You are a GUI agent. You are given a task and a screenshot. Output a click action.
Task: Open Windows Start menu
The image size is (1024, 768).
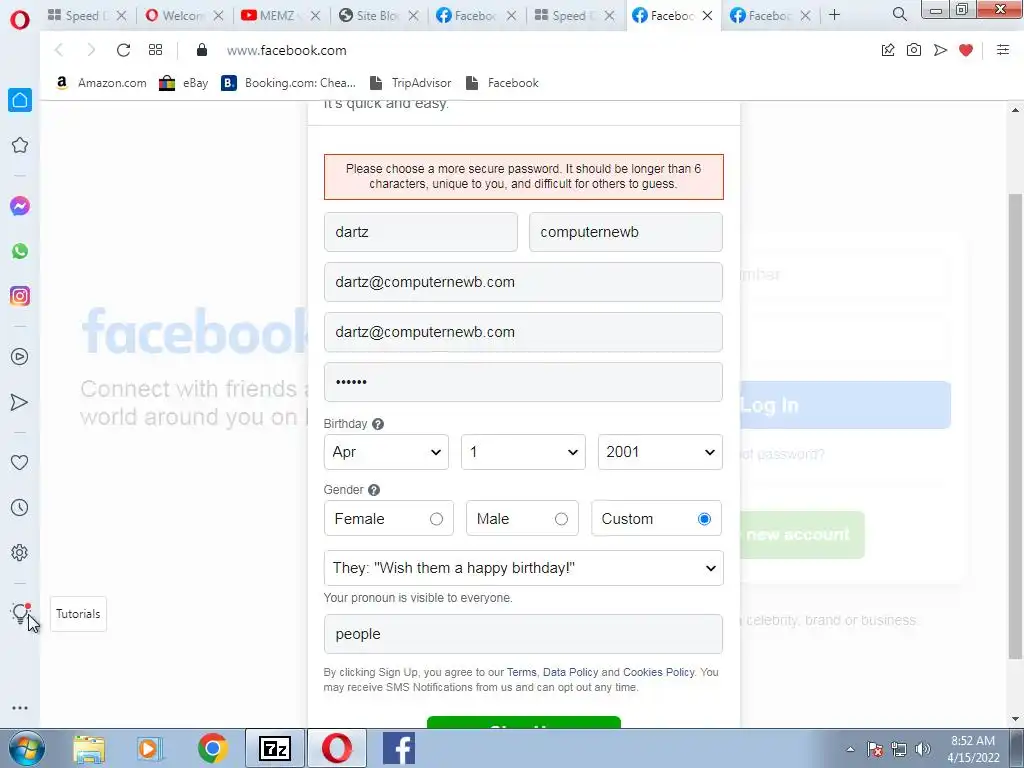tap(27, 748)
